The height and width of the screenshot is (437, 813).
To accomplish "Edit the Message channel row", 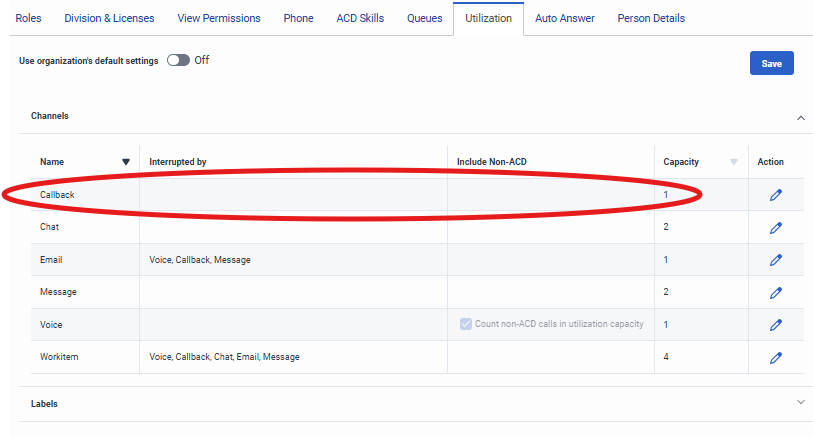I will [776, 293].
